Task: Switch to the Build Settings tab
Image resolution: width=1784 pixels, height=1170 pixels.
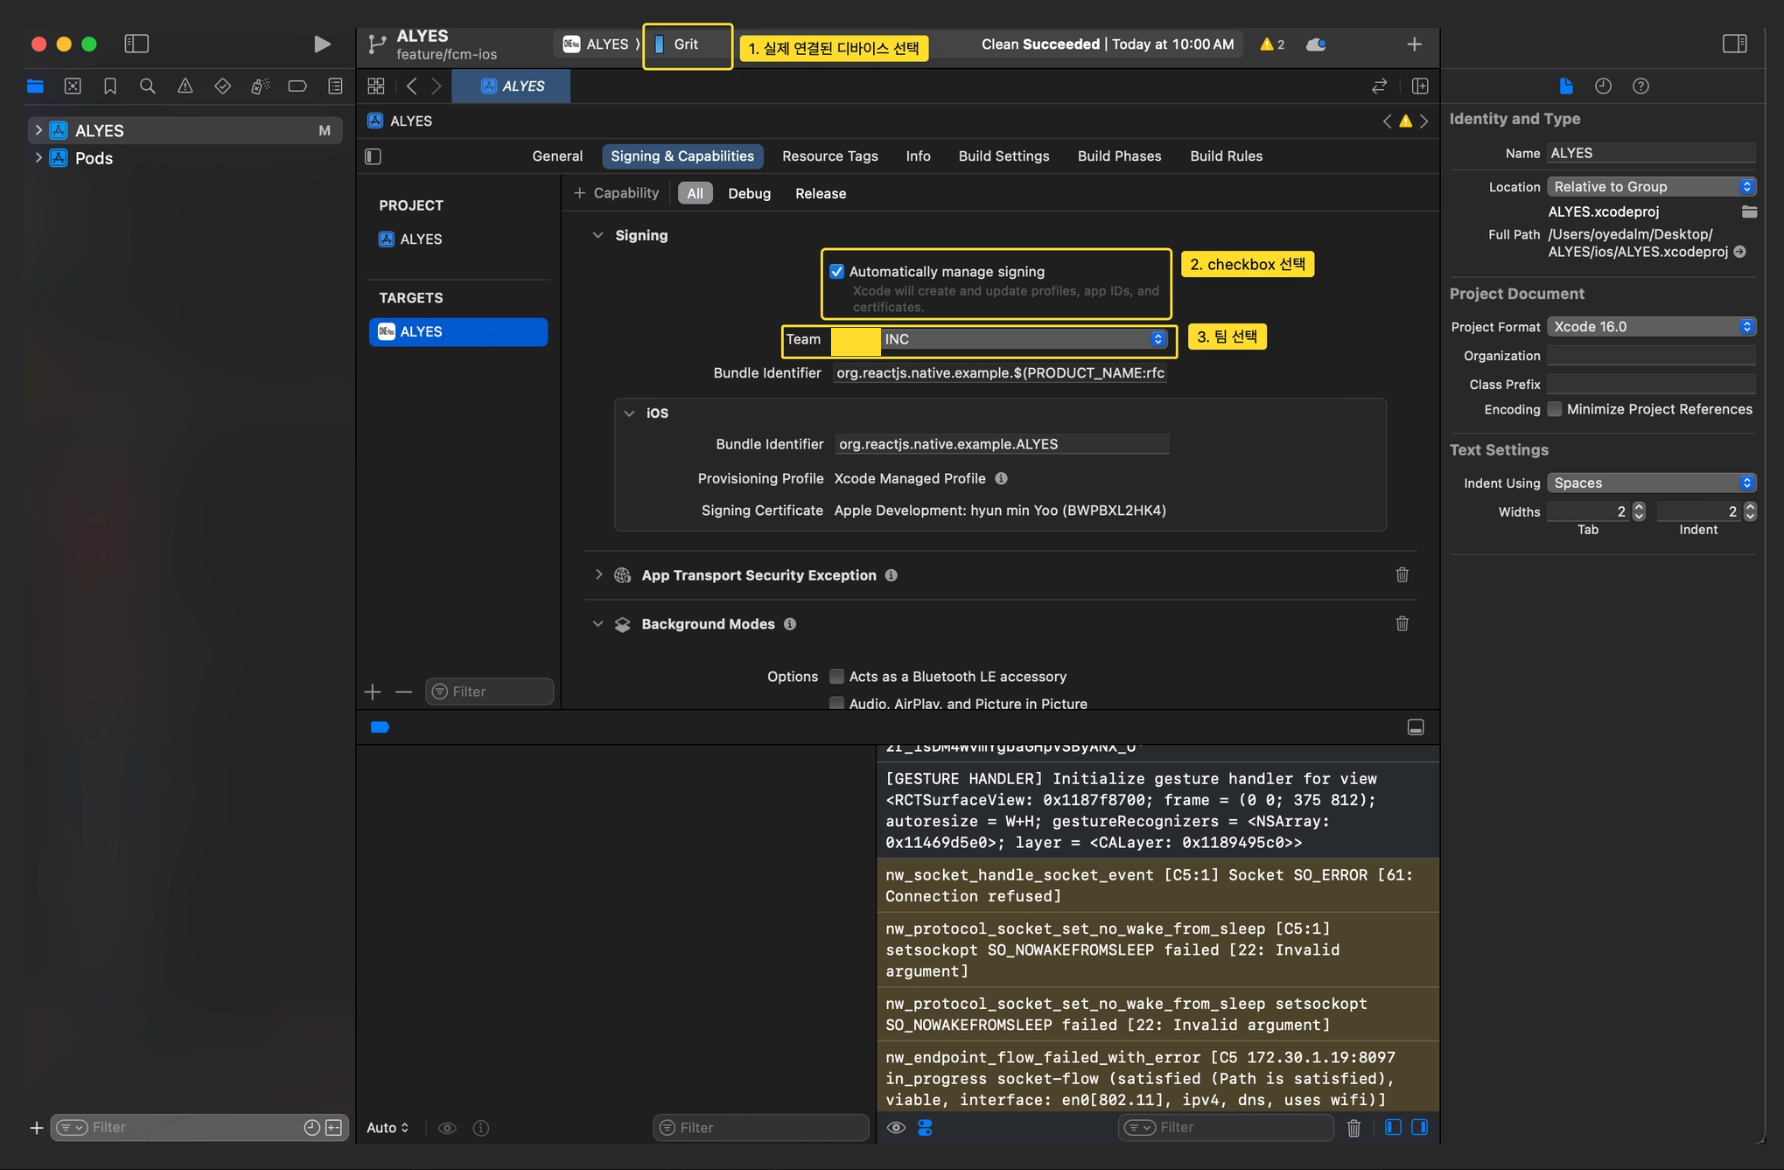Action: click(x=1004, y=156)
